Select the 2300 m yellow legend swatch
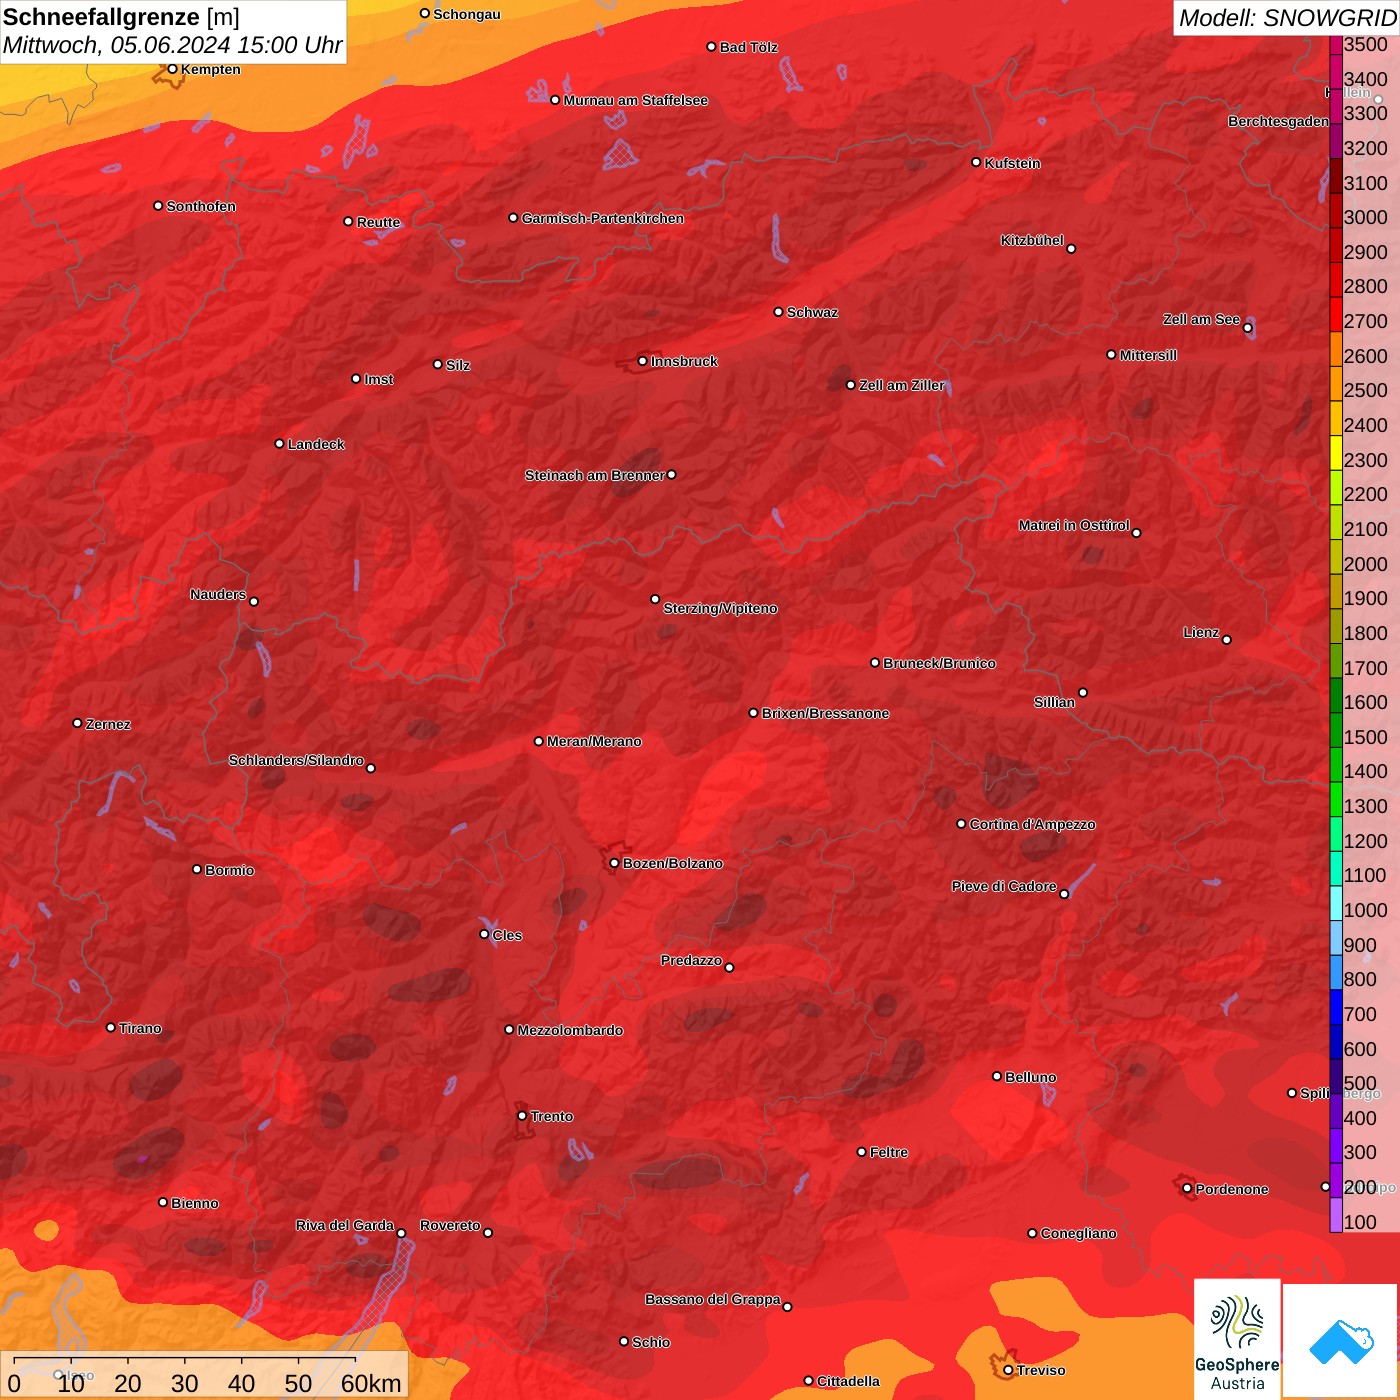The width and height of the screenshot is (1400, 1400). [x=1336, y=453]
